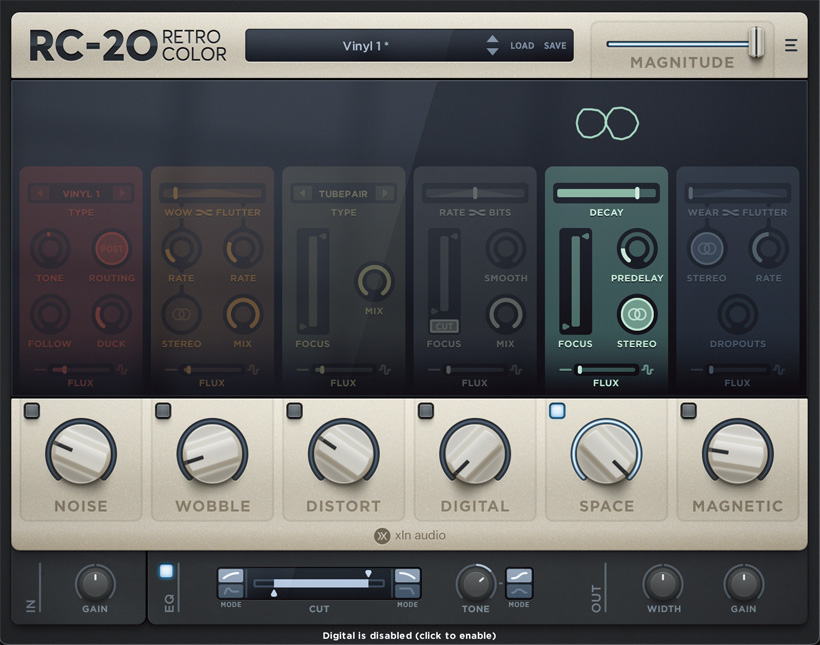This screenshot has height=645, width=820.
Task: Click the Wear/Flutter balance slider in Magnetic
Action: 737,193
